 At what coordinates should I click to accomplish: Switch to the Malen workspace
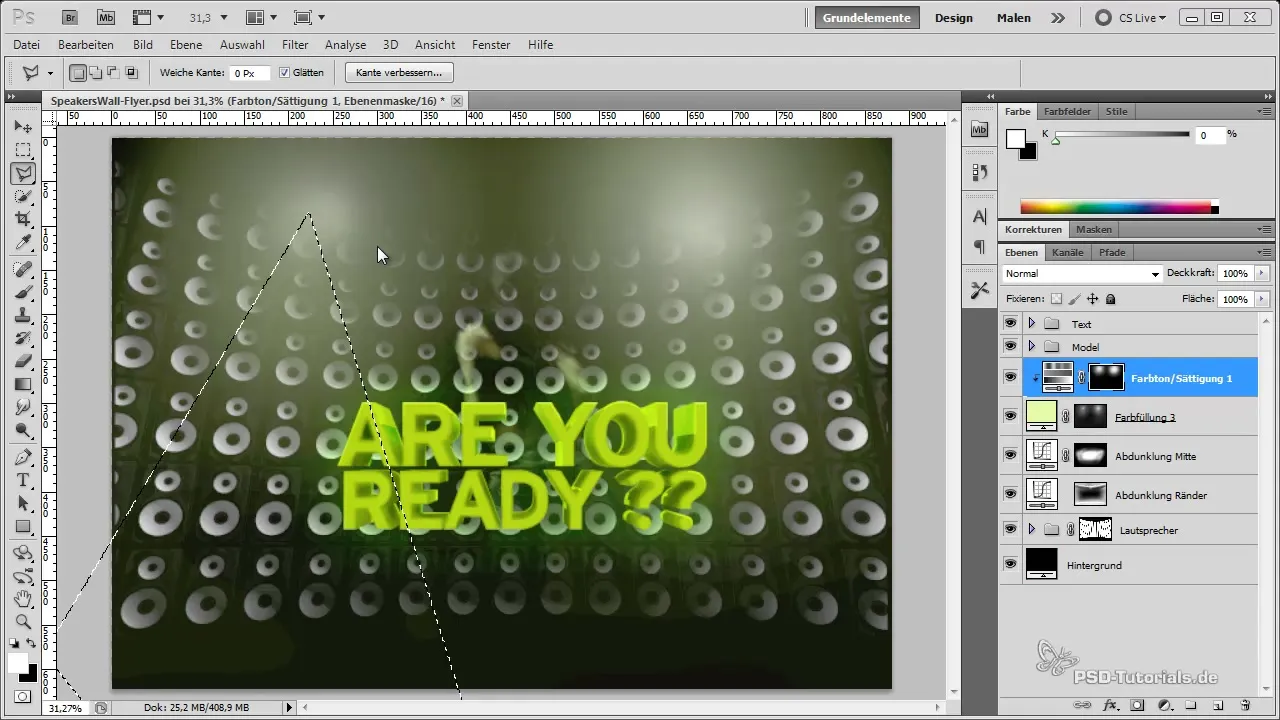tap(1014, 18)
